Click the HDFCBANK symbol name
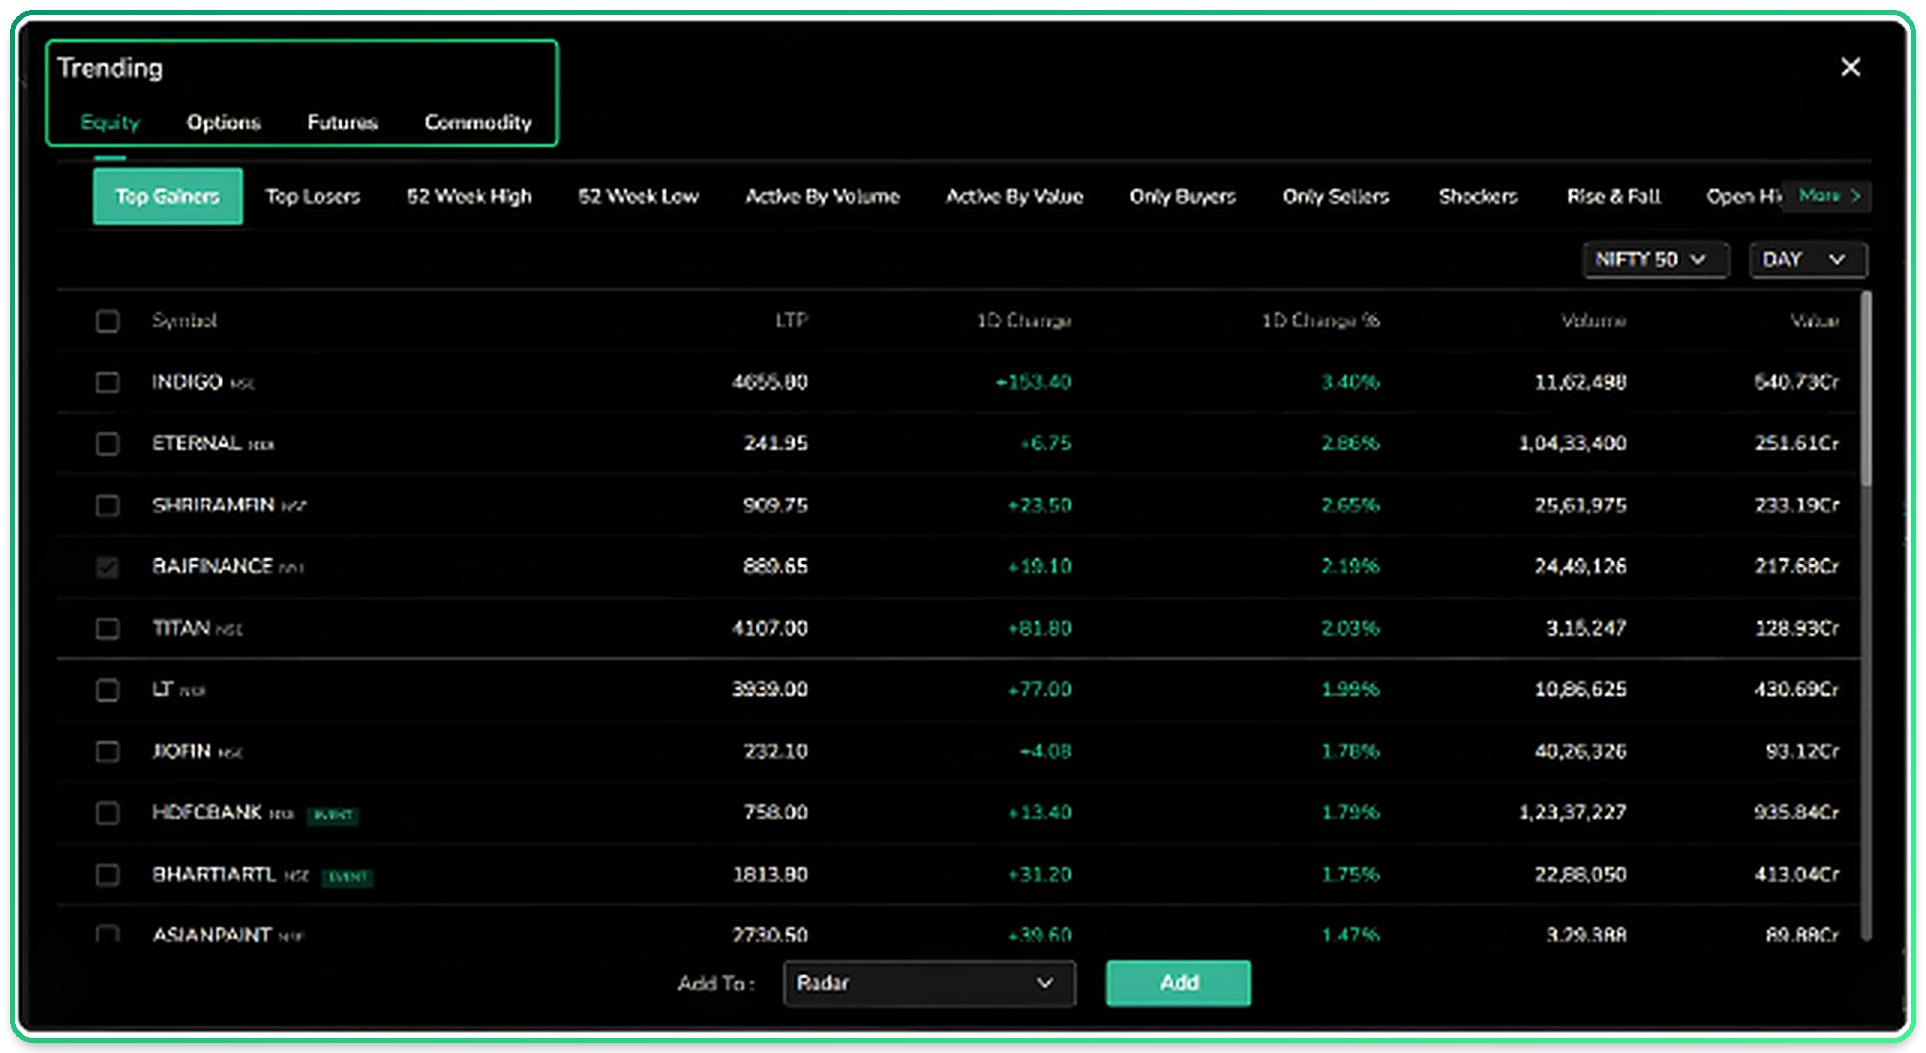 click(207, 812)
